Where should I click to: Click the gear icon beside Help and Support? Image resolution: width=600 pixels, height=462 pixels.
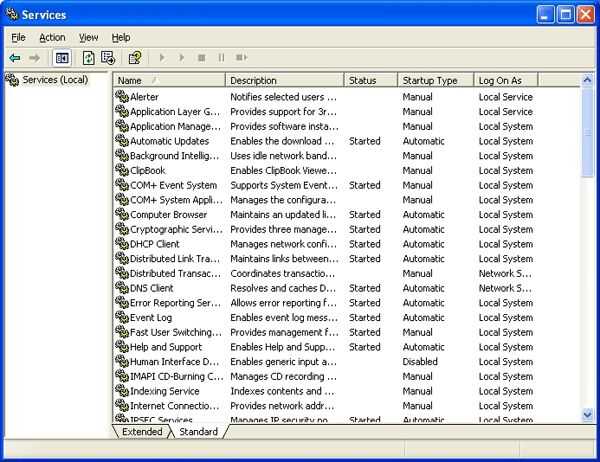coord(122,346)
